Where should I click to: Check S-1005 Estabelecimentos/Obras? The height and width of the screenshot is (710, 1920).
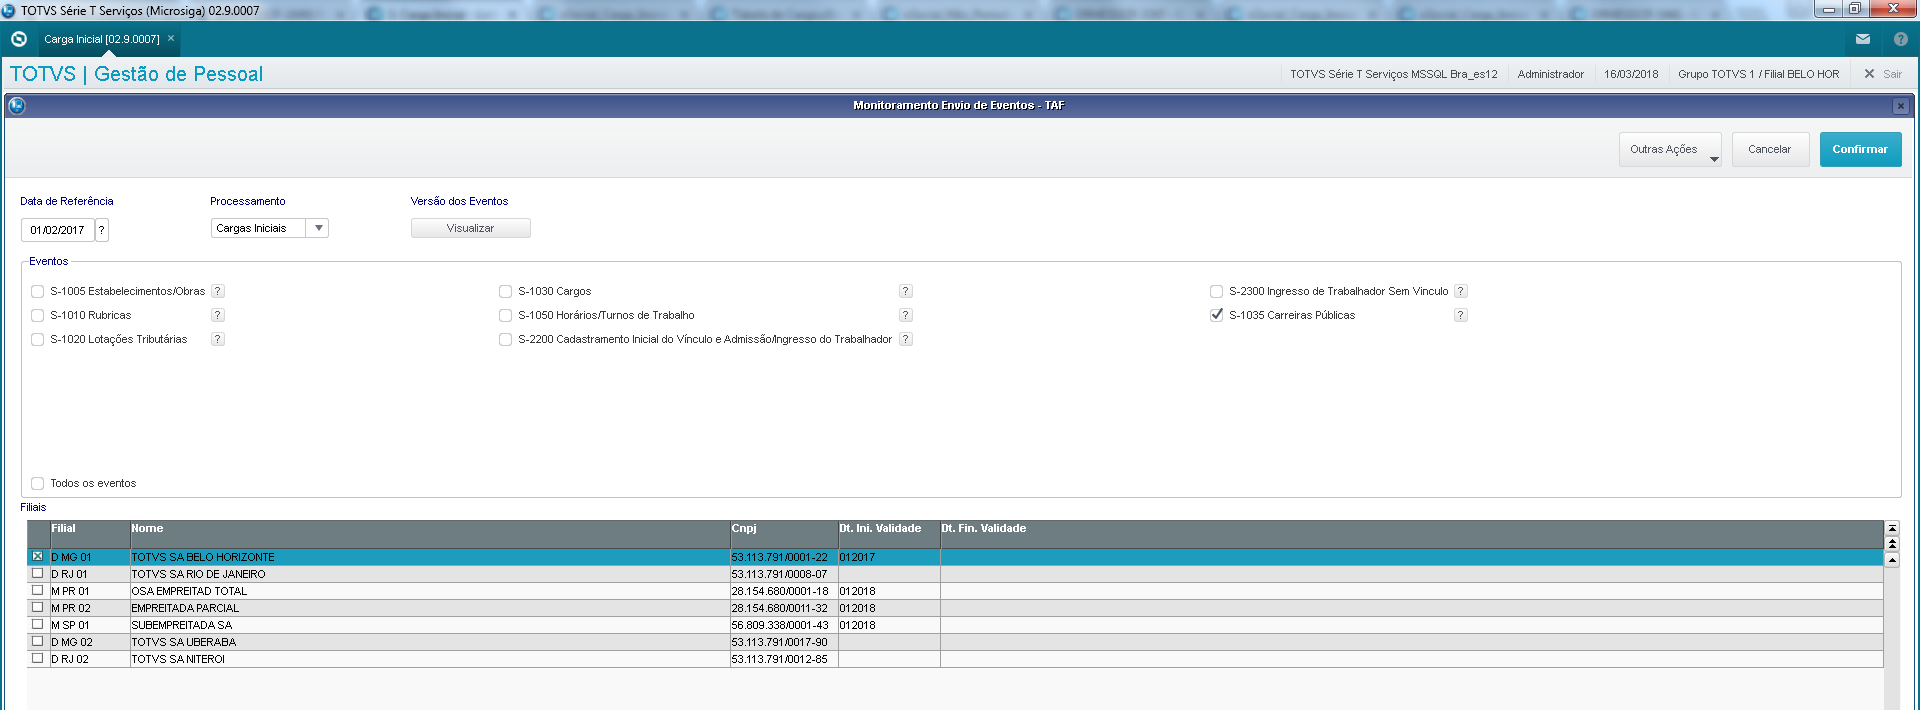point(37,292)
